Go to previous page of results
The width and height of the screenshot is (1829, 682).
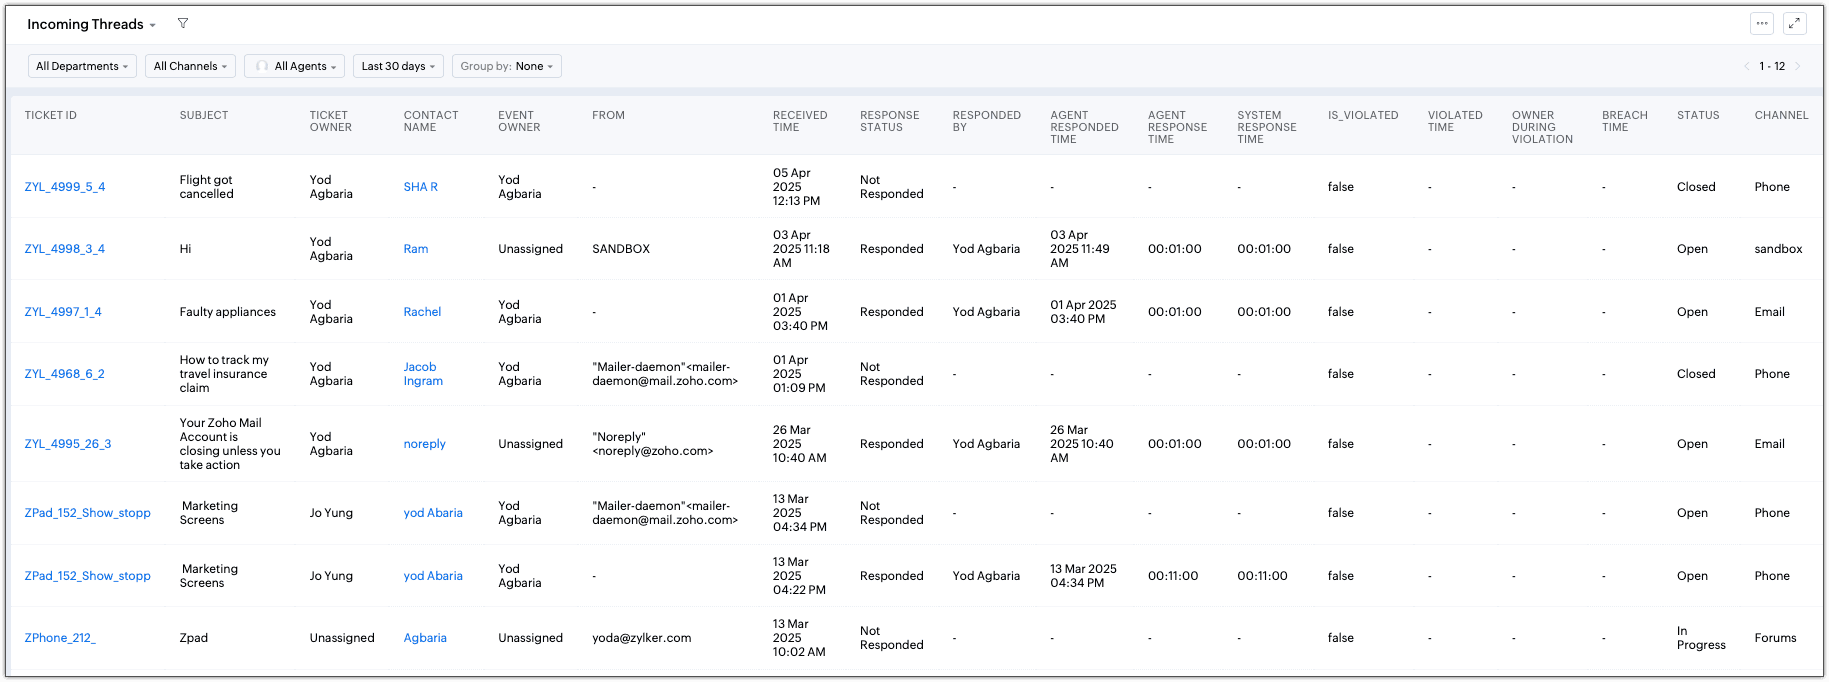tap(1747, 67)
